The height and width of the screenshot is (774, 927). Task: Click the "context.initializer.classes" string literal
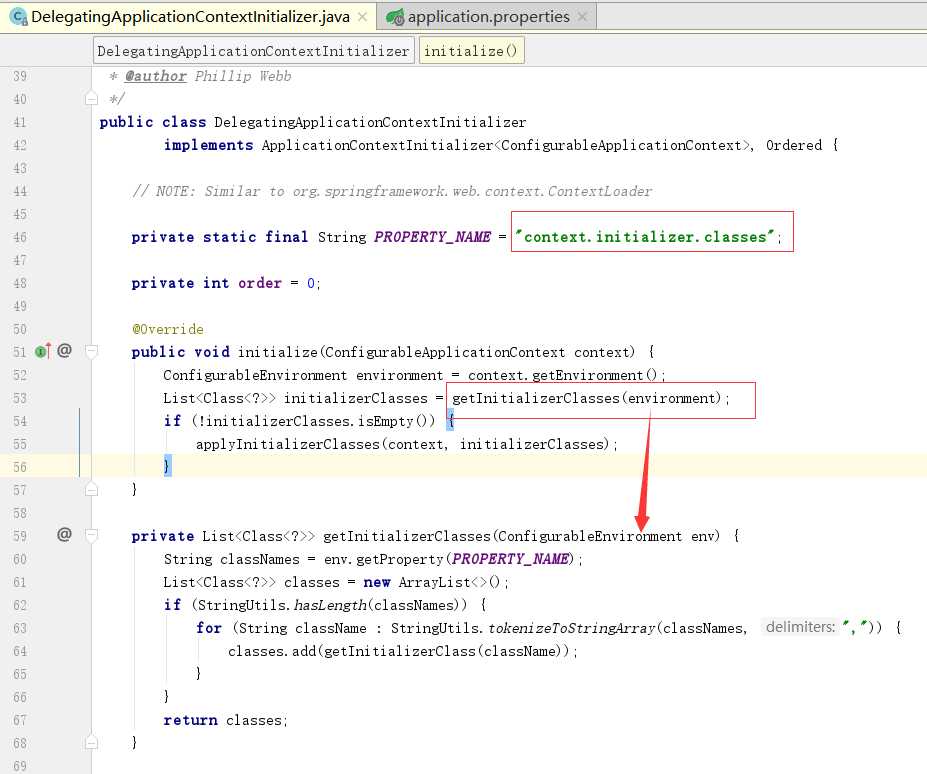point(644,237)
